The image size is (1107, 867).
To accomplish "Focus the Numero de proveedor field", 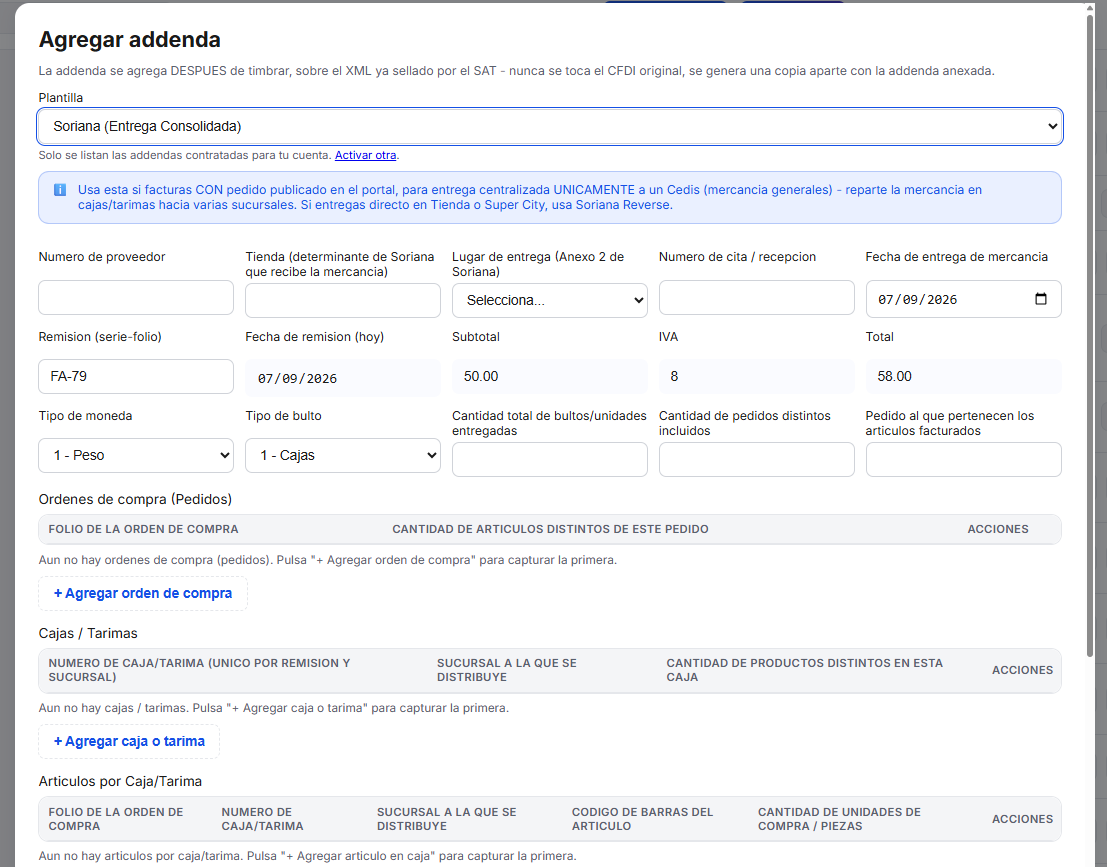I will pyautogui.click(x=136, y=297).
